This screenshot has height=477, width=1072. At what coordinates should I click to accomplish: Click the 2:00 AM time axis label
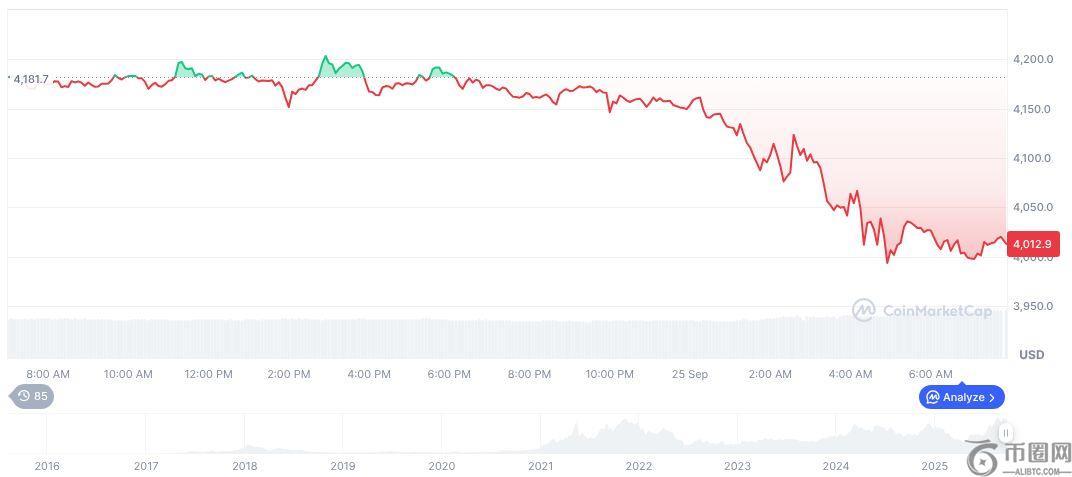tap(770, 374)
